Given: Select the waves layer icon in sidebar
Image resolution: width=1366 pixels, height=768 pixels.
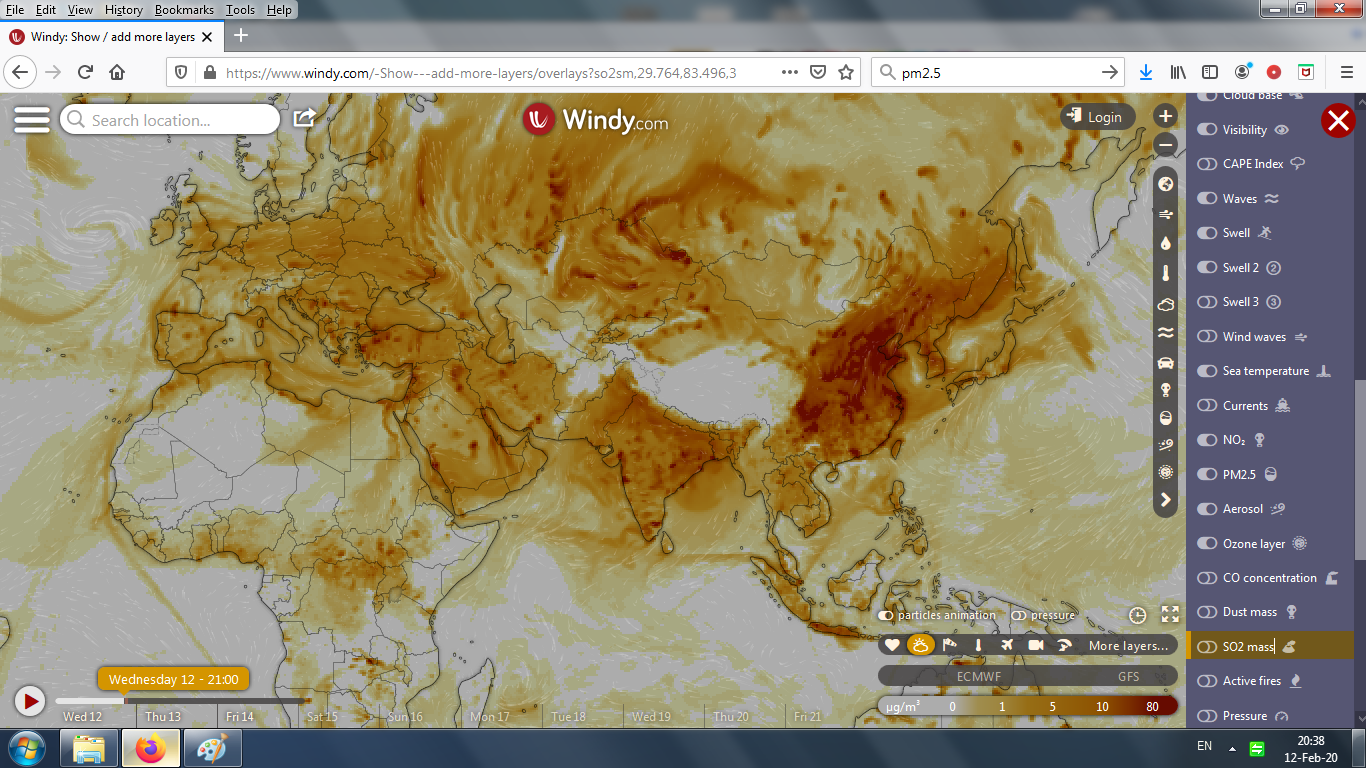Looking at the screenshot, I should pyautogui.click(x=1165, y=333).
